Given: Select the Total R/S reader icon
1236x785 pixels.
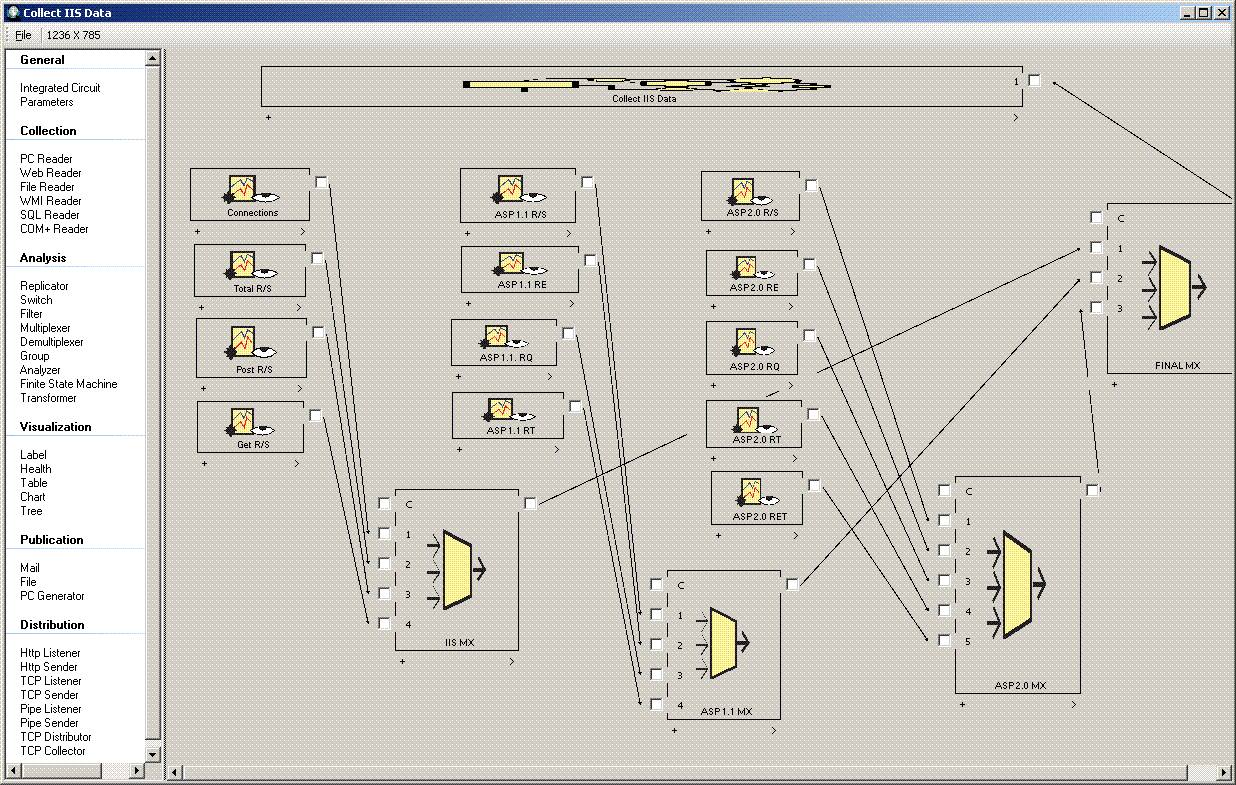Looking at the screenshot, I should (243, 265).
